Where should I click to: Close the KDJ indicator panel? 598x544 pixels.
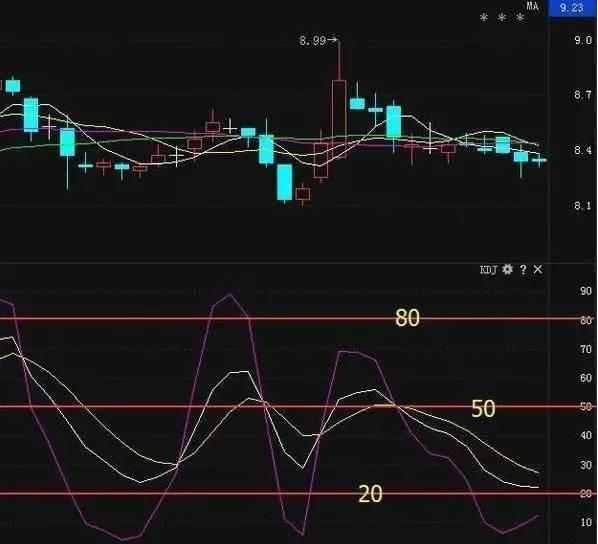pos(538,270)
